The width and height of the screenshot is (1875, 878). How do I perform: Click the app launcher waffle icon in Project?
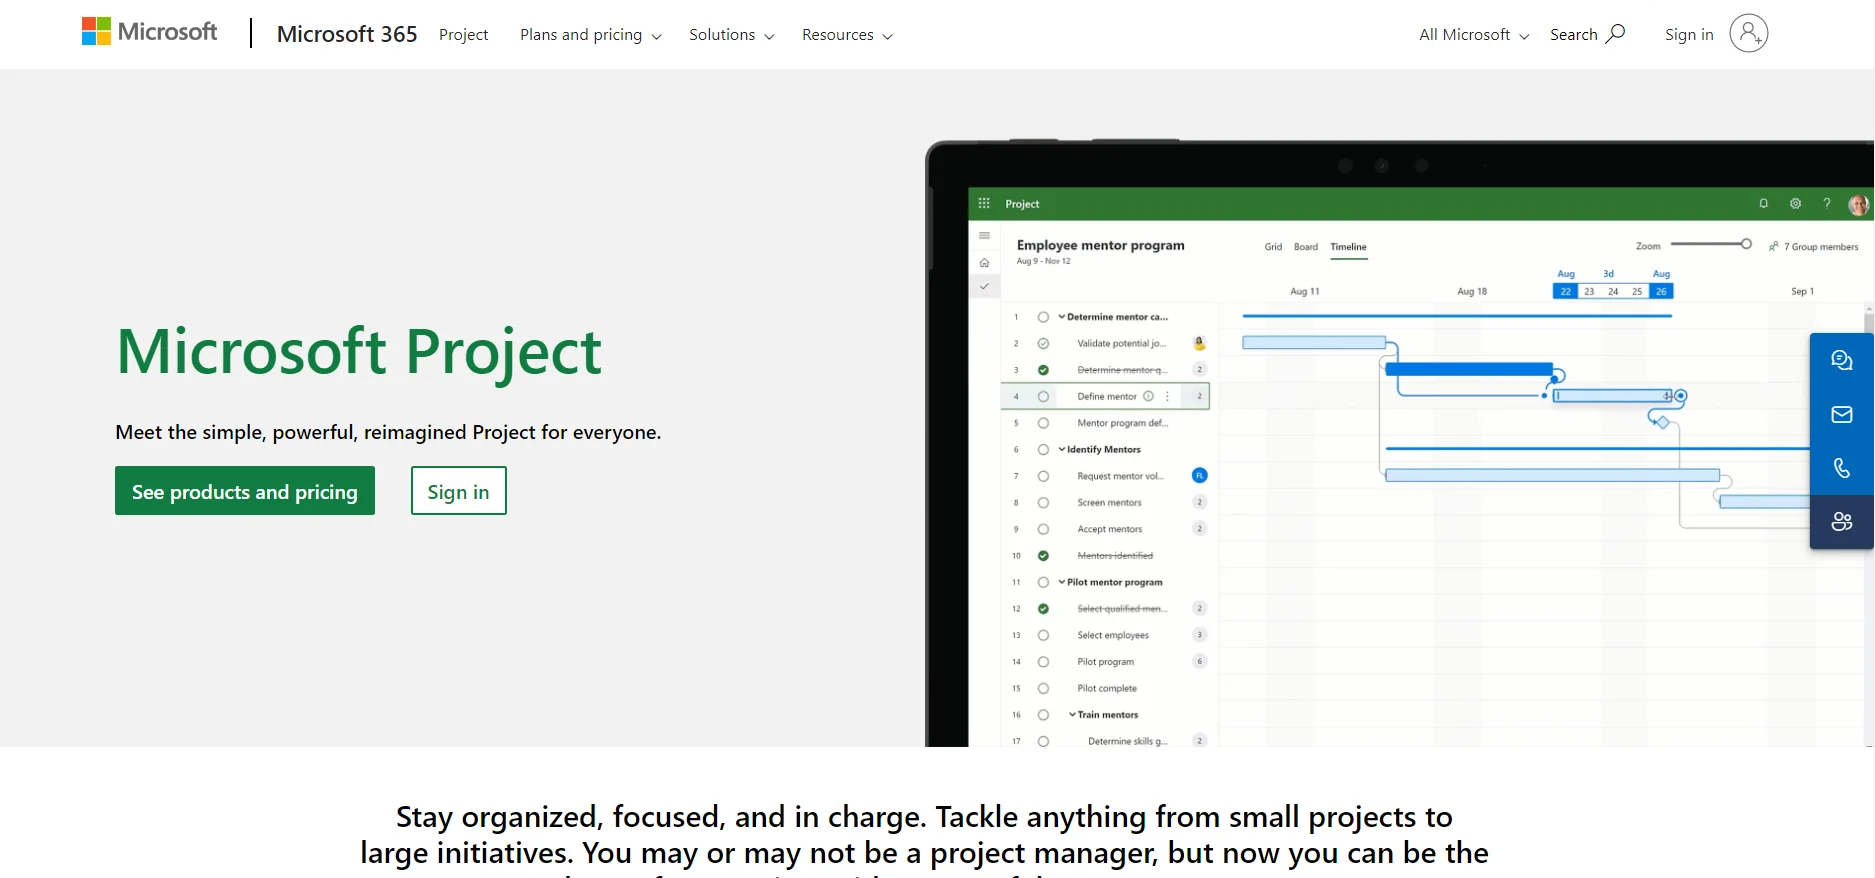pos(984,203)
